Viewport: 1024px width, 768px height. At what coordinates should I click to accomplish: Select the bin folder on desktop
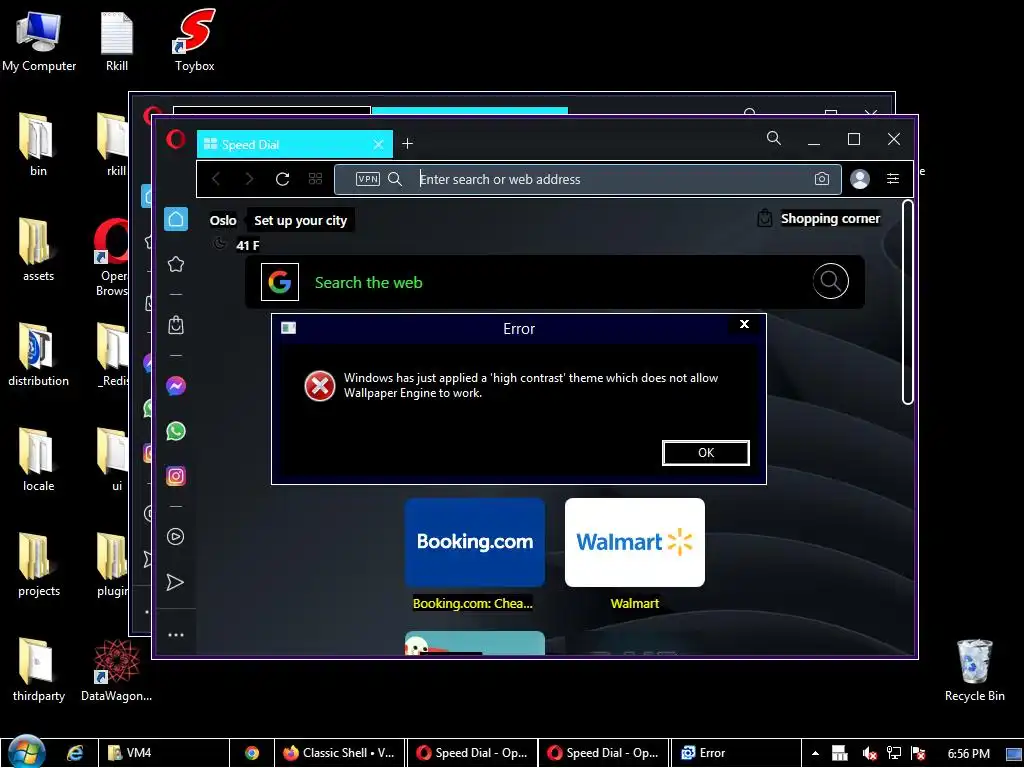point(39,145)
